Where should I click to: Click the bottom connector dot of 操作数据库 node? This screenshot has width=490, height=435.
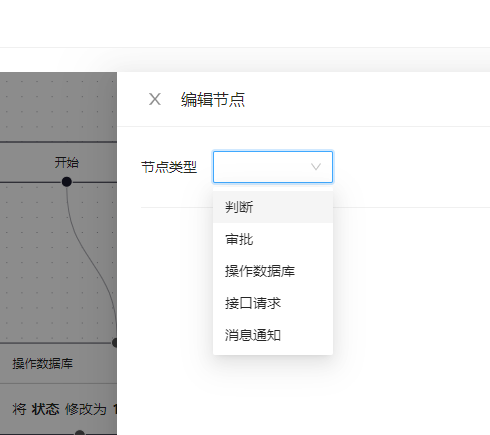80,432
